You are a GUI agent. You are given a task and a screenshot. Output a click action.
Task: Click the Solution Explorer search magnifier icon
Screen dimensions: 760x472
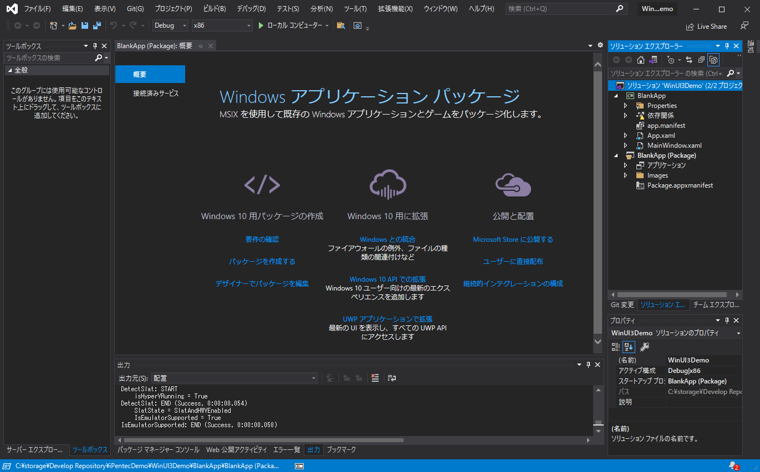pos(730,73)
